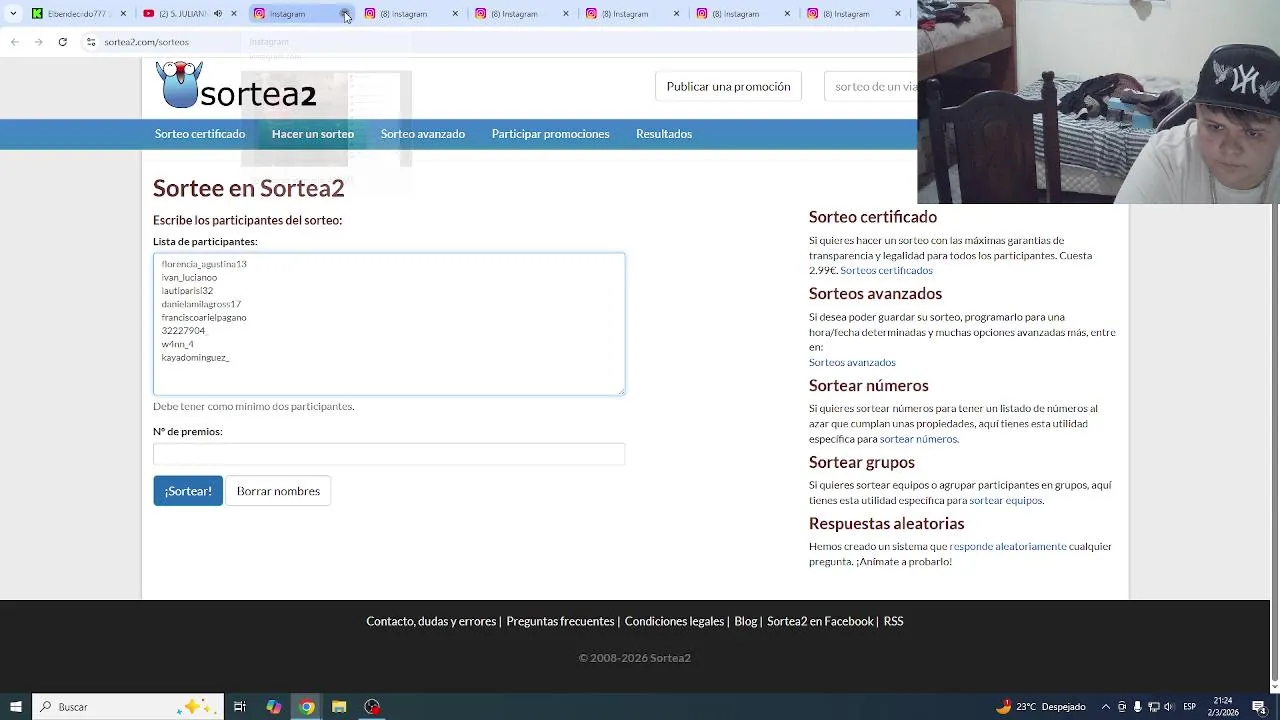Image resolution: width=1280 pixels, height=720 pixels.
Task: Open Condiciones legales footer link
Action: point(674,622)
